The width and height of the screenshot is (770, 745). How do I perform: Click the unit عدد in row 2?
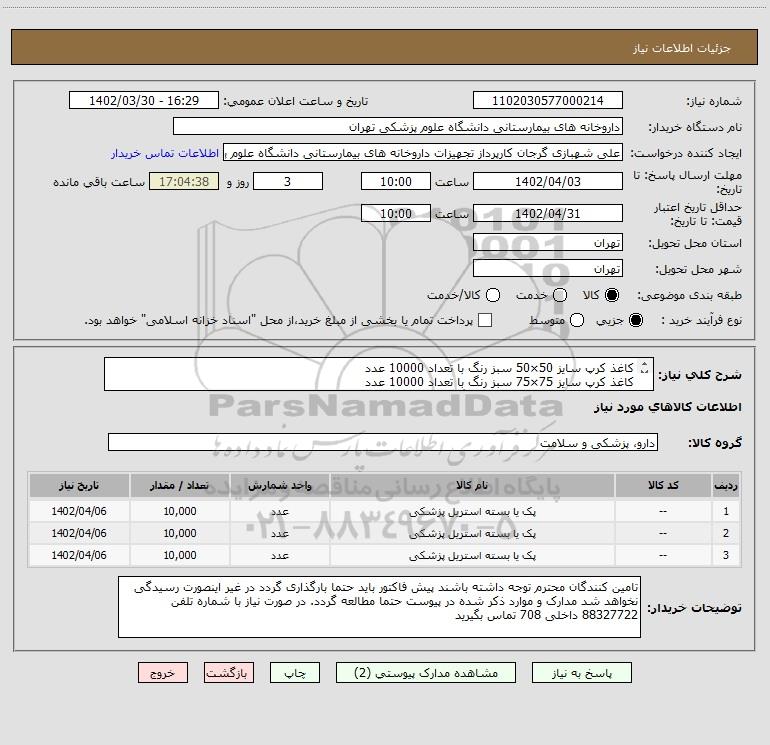tap(280, 533)
